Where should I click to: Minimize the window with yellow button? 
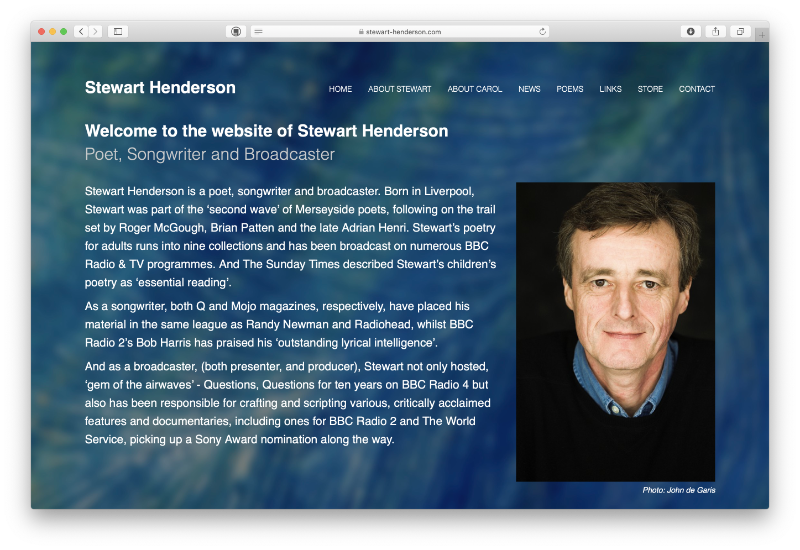(53, 32)
